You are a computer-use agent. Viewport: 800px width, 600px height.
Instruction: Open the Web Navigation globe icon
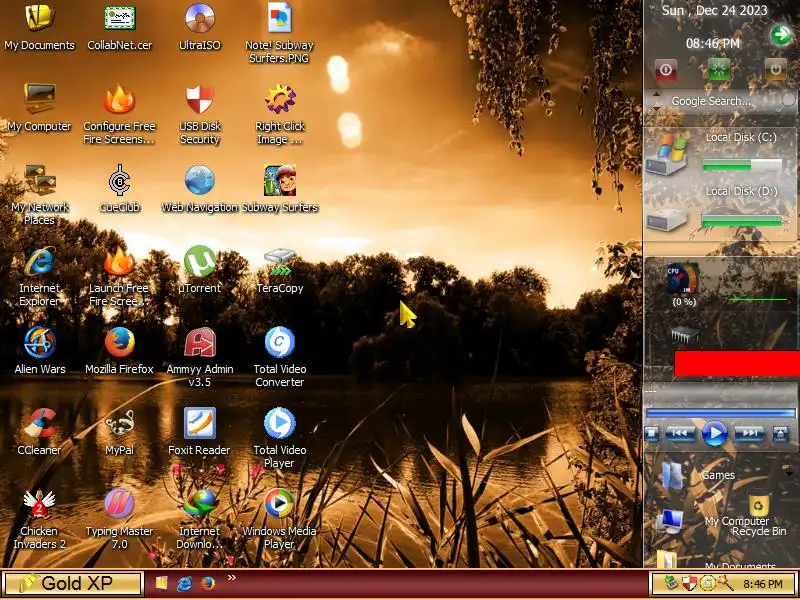(199, 189)
